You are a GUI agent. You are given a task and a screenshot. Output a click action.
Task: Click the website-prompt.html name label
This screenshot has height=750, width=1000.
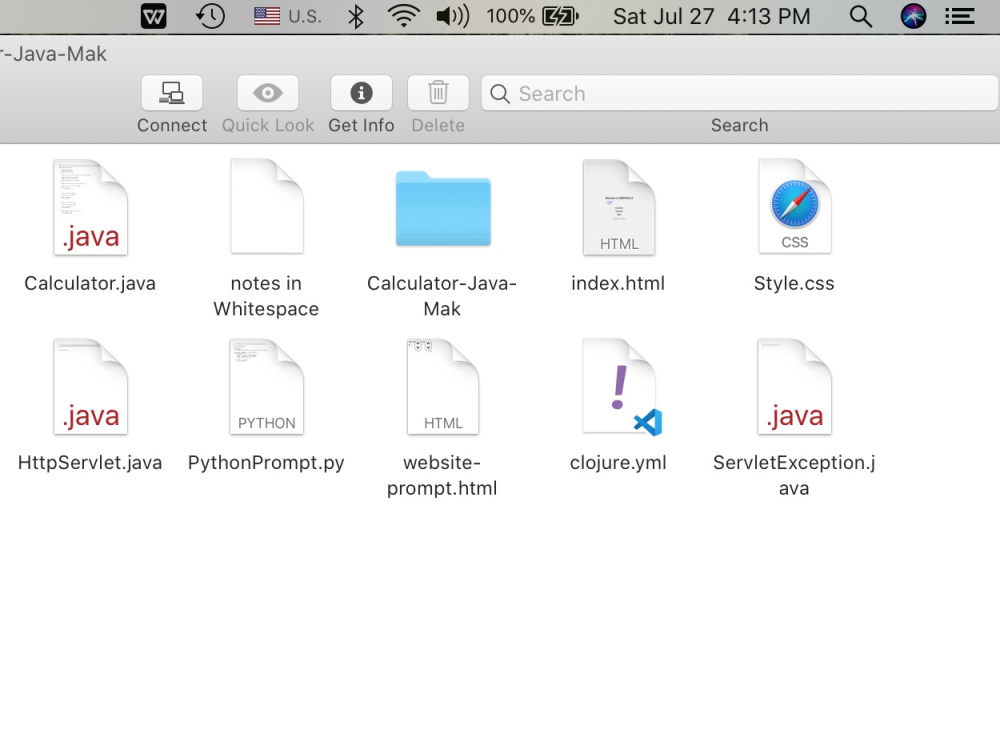(442, 475)
